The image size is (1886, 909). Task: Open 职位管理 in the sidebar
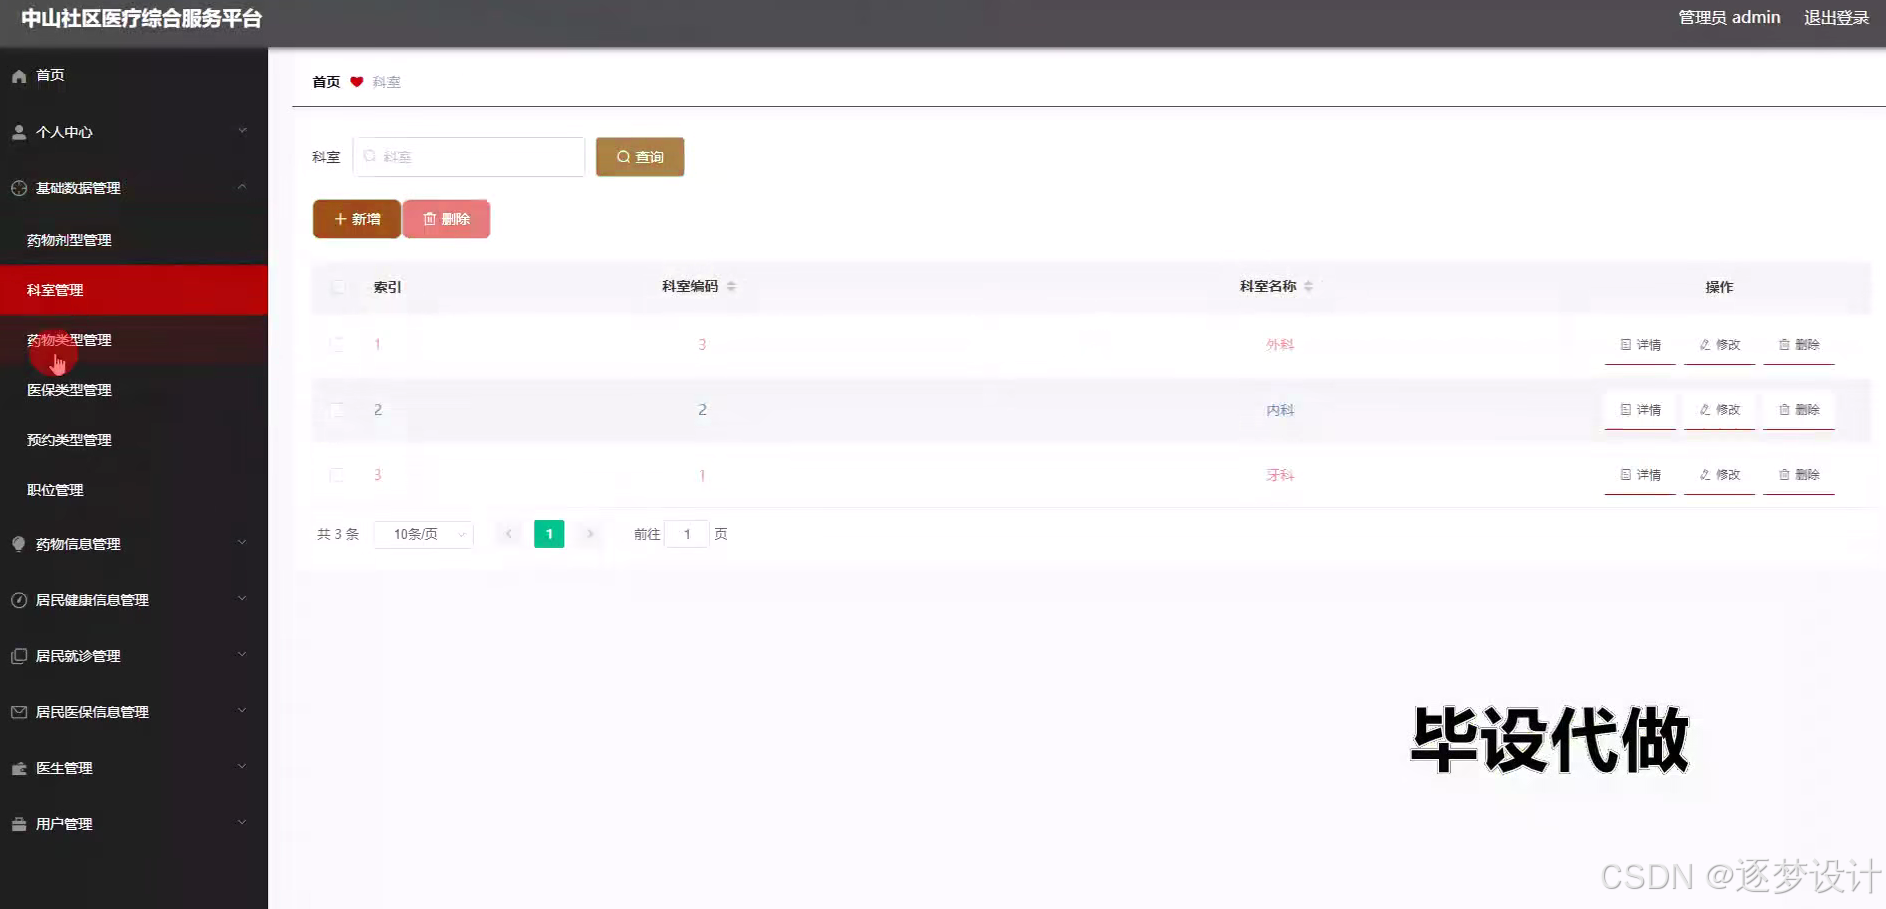click(134, 490)
